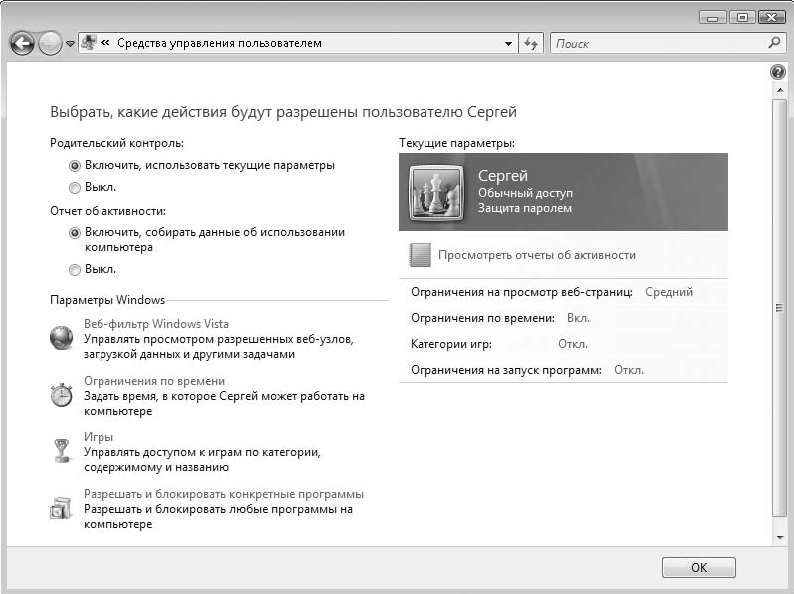The image size is (794, 594).
Task: Click the program blocking icon
Action: tap(62, 508)
